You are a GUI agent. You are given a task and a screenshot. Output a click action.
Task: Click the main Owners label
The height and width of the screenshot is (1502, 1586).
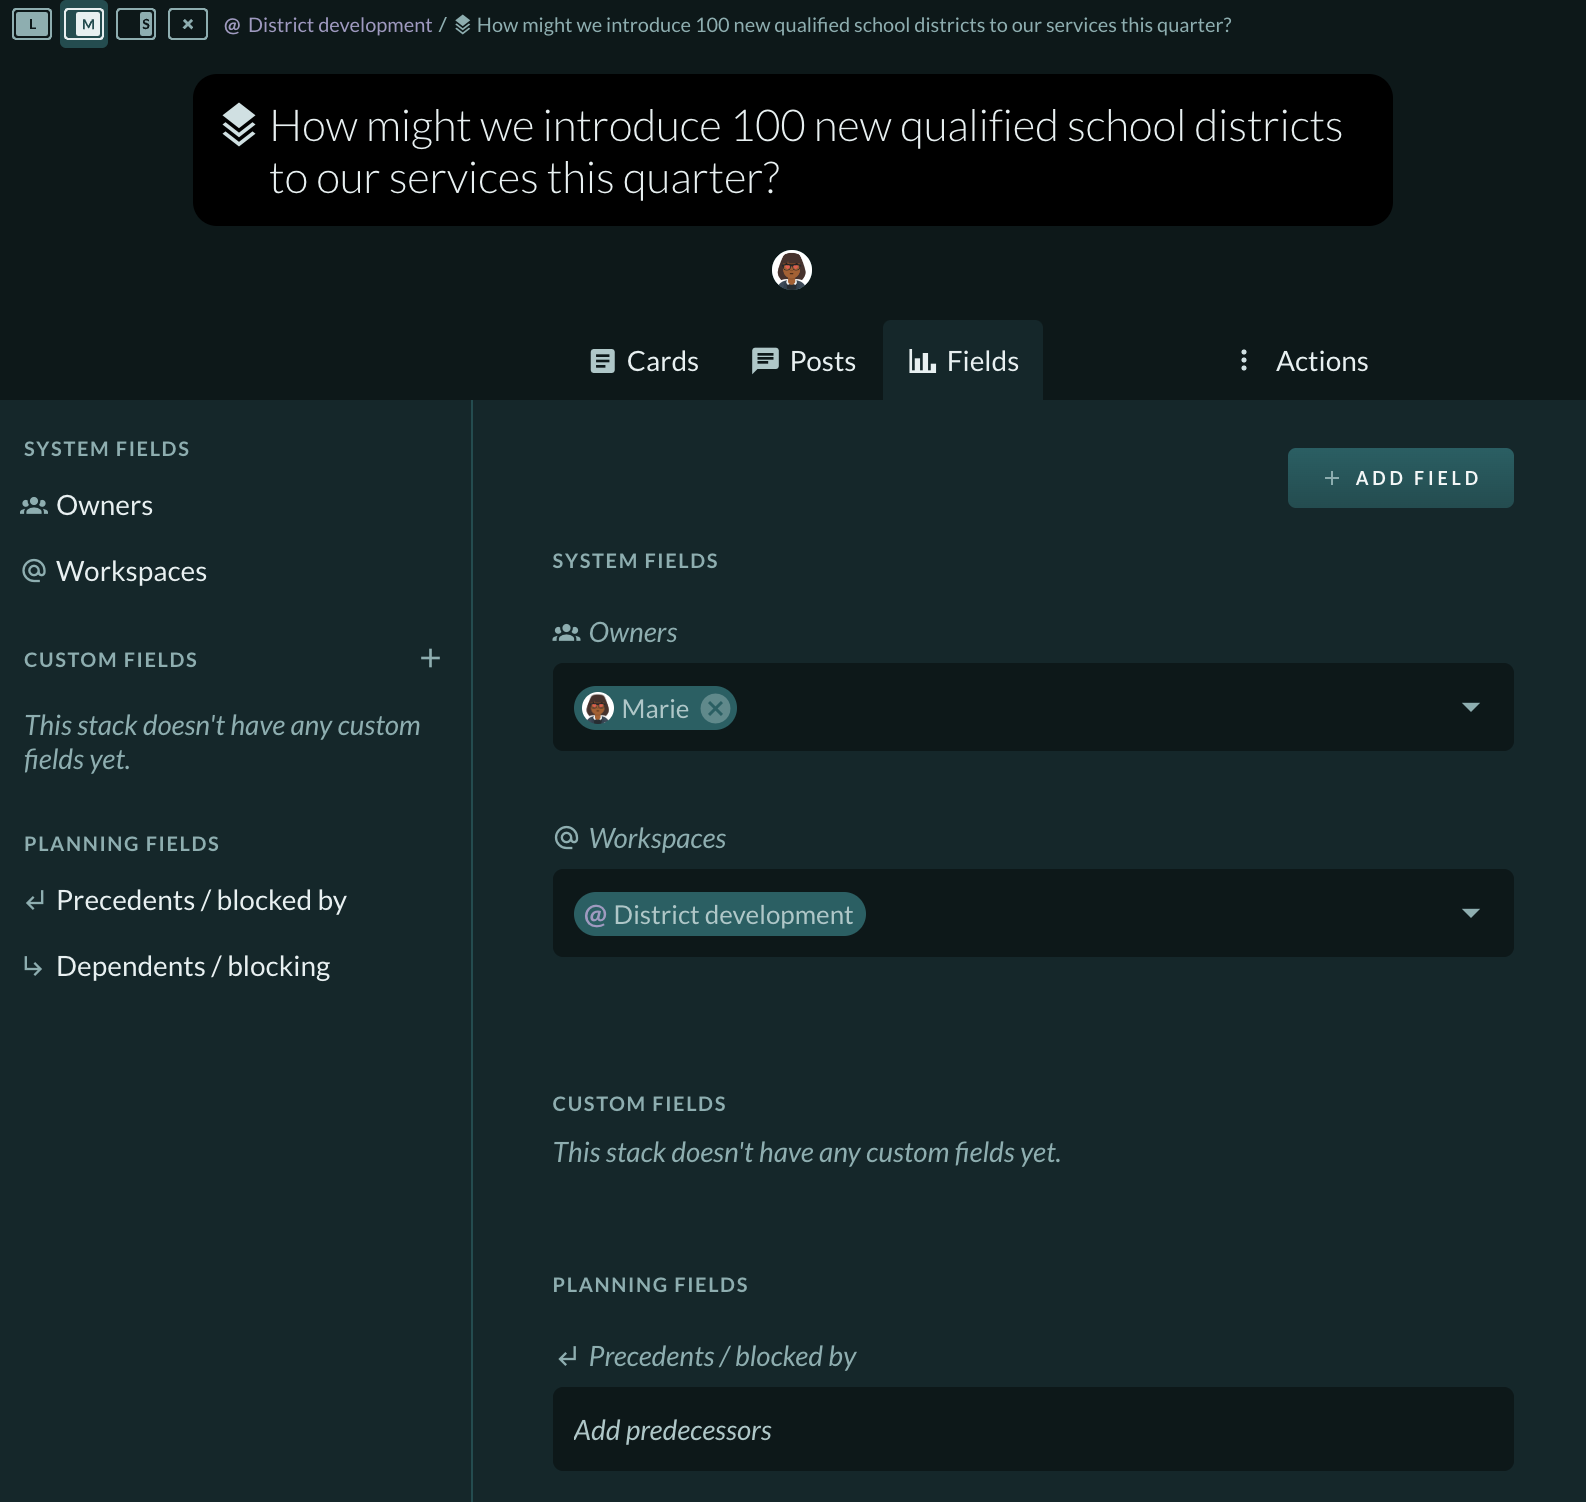click(x=632, y=632)
